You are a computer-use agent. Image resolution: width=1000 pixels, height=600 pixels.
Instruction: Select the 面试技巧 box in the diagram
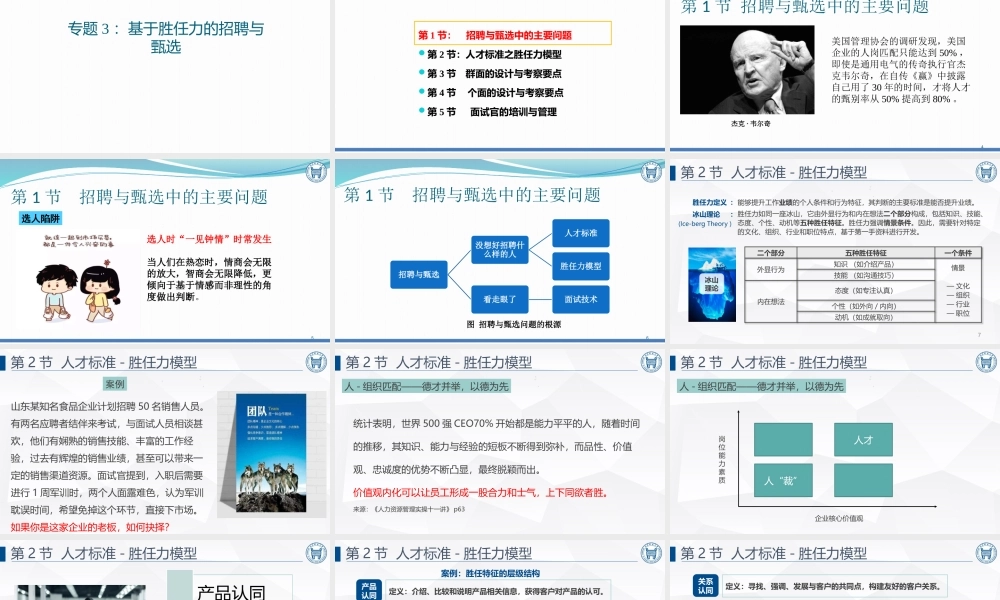click(580, 300)
